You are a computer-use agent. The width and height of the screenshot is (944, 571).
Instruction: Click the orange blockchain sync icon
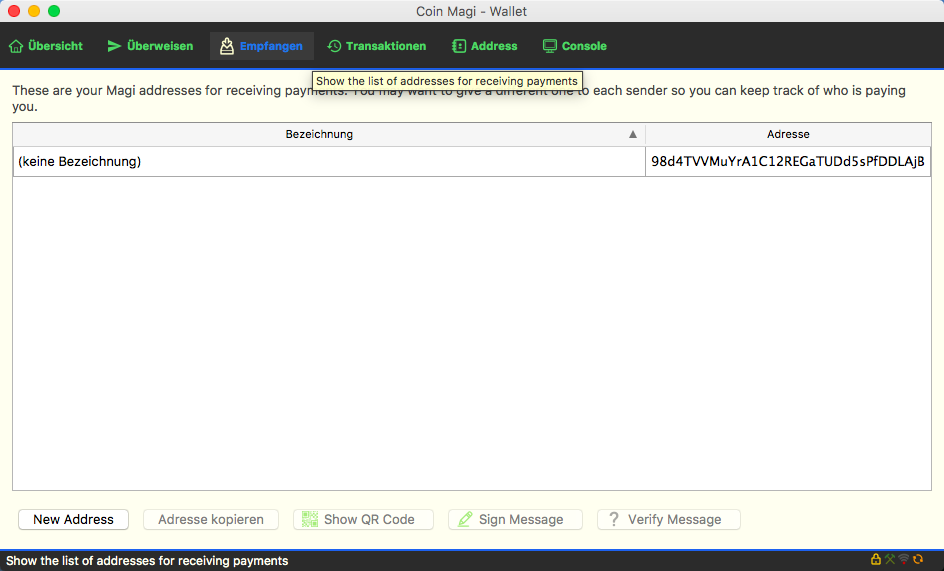pos(918,560)
